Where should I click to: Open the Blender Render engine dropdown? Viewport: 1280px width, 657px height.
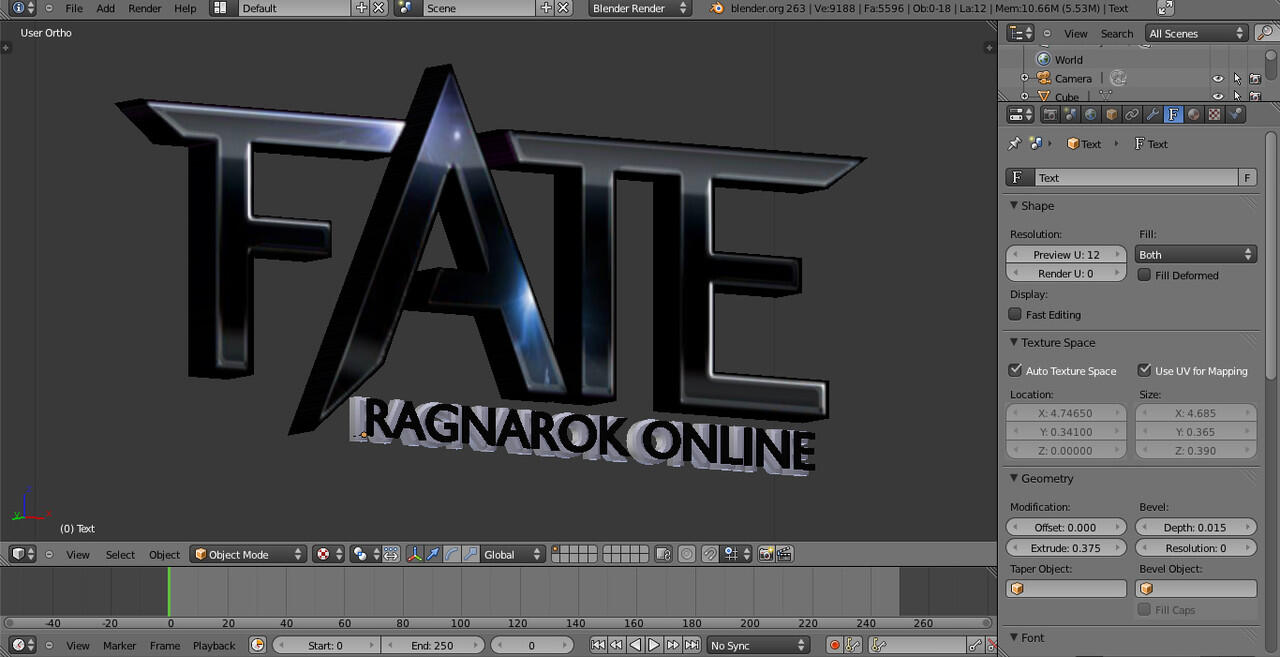click(640, 8)
